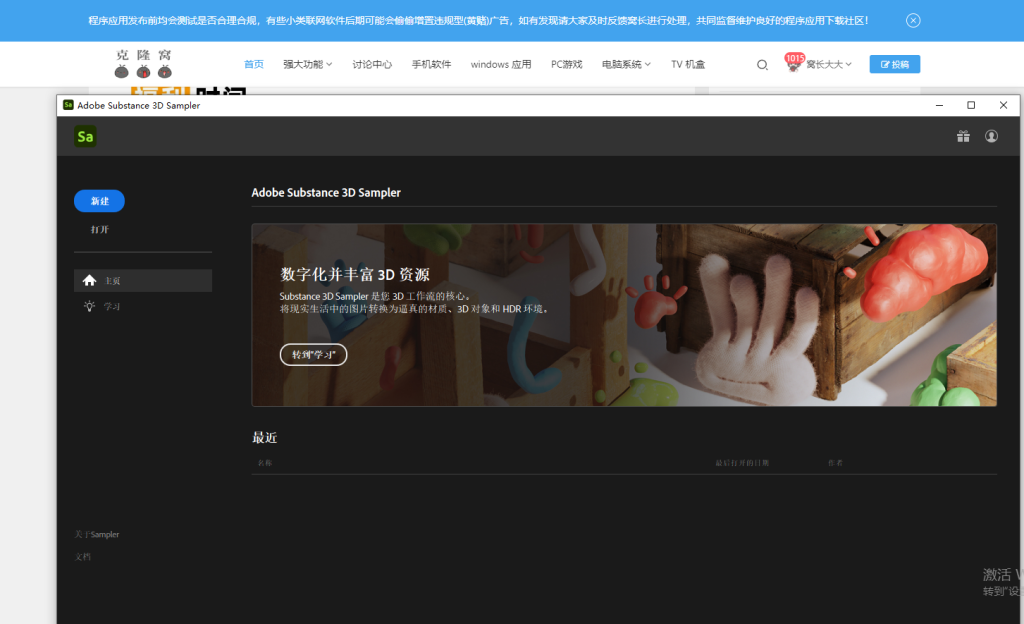Expand the 窝长大大 user dropdown
This screenshot has width=1024, height=624.
pyautogui.click(x=829, y=64)
